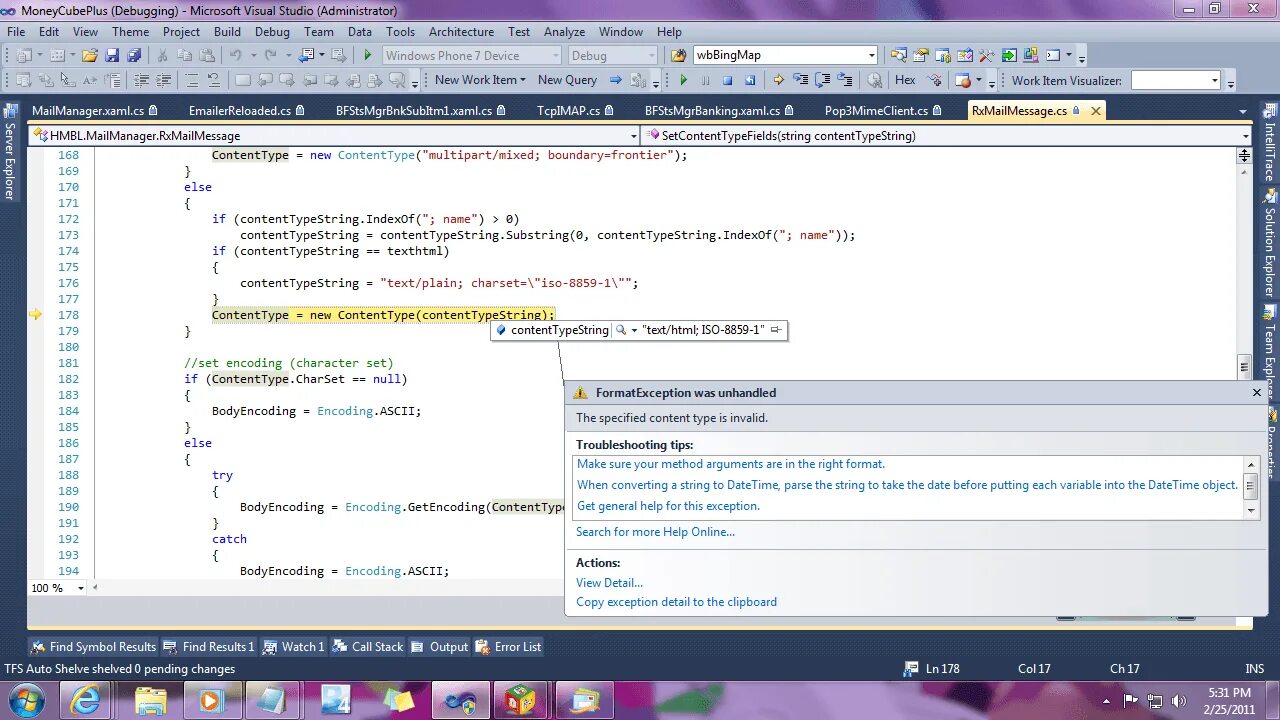Image resolution: width=1280 pixels, height=720 pixels.
Task: Open the target device Windows Phone 7 dropdown
Action: click(472, 55)
